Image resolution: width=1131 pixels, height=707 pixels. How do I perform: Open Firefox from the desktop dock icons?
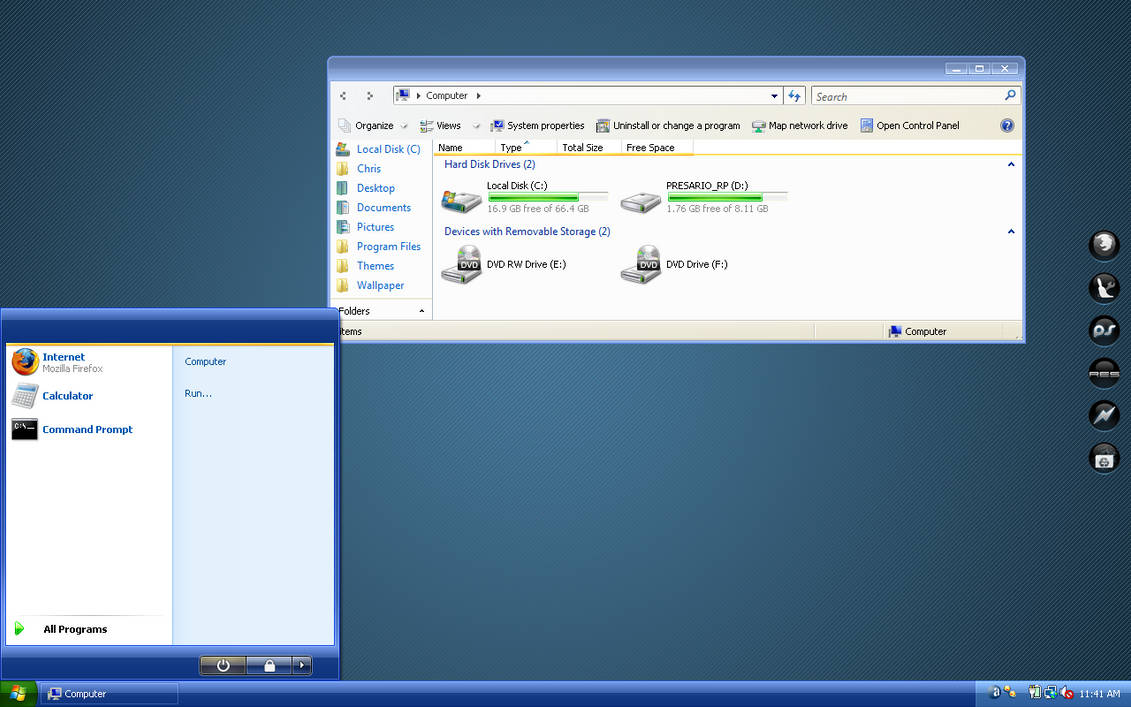tap(1103, 245)
